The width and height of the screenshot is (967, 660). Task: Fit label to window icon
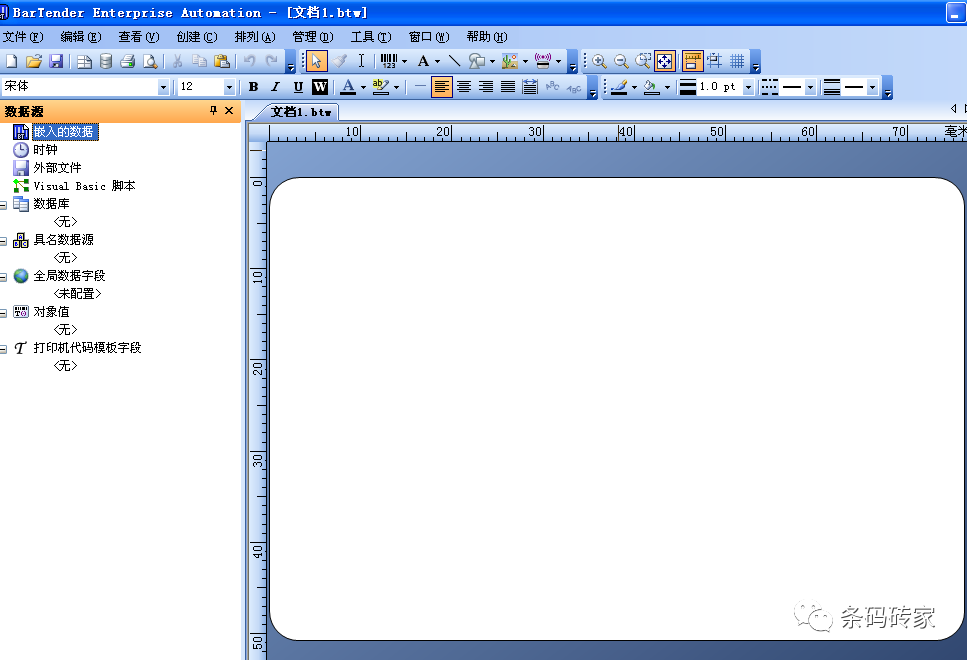(x=665, y=61)
